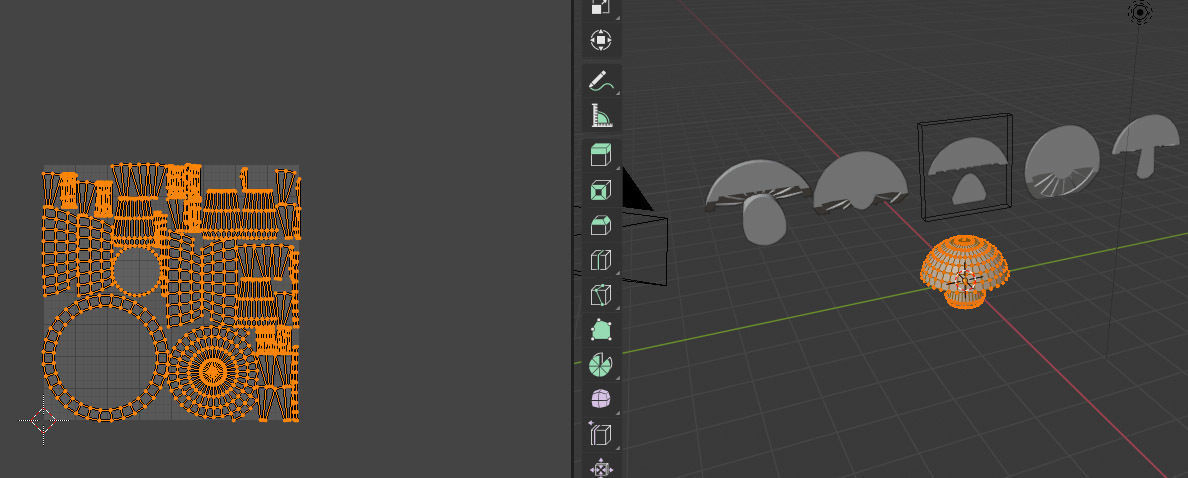Activate the Shrink/Fatten tool
This screenshot has width=1188, height=478.
coord(601,468)
